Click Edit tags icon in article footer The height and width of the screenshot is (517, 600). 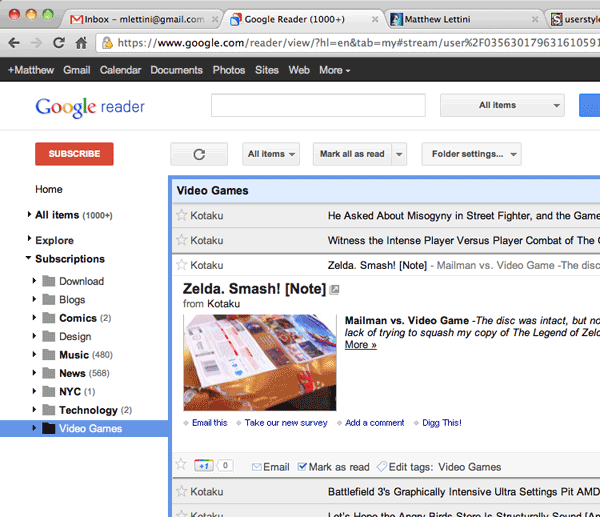[x=382, y=466]
